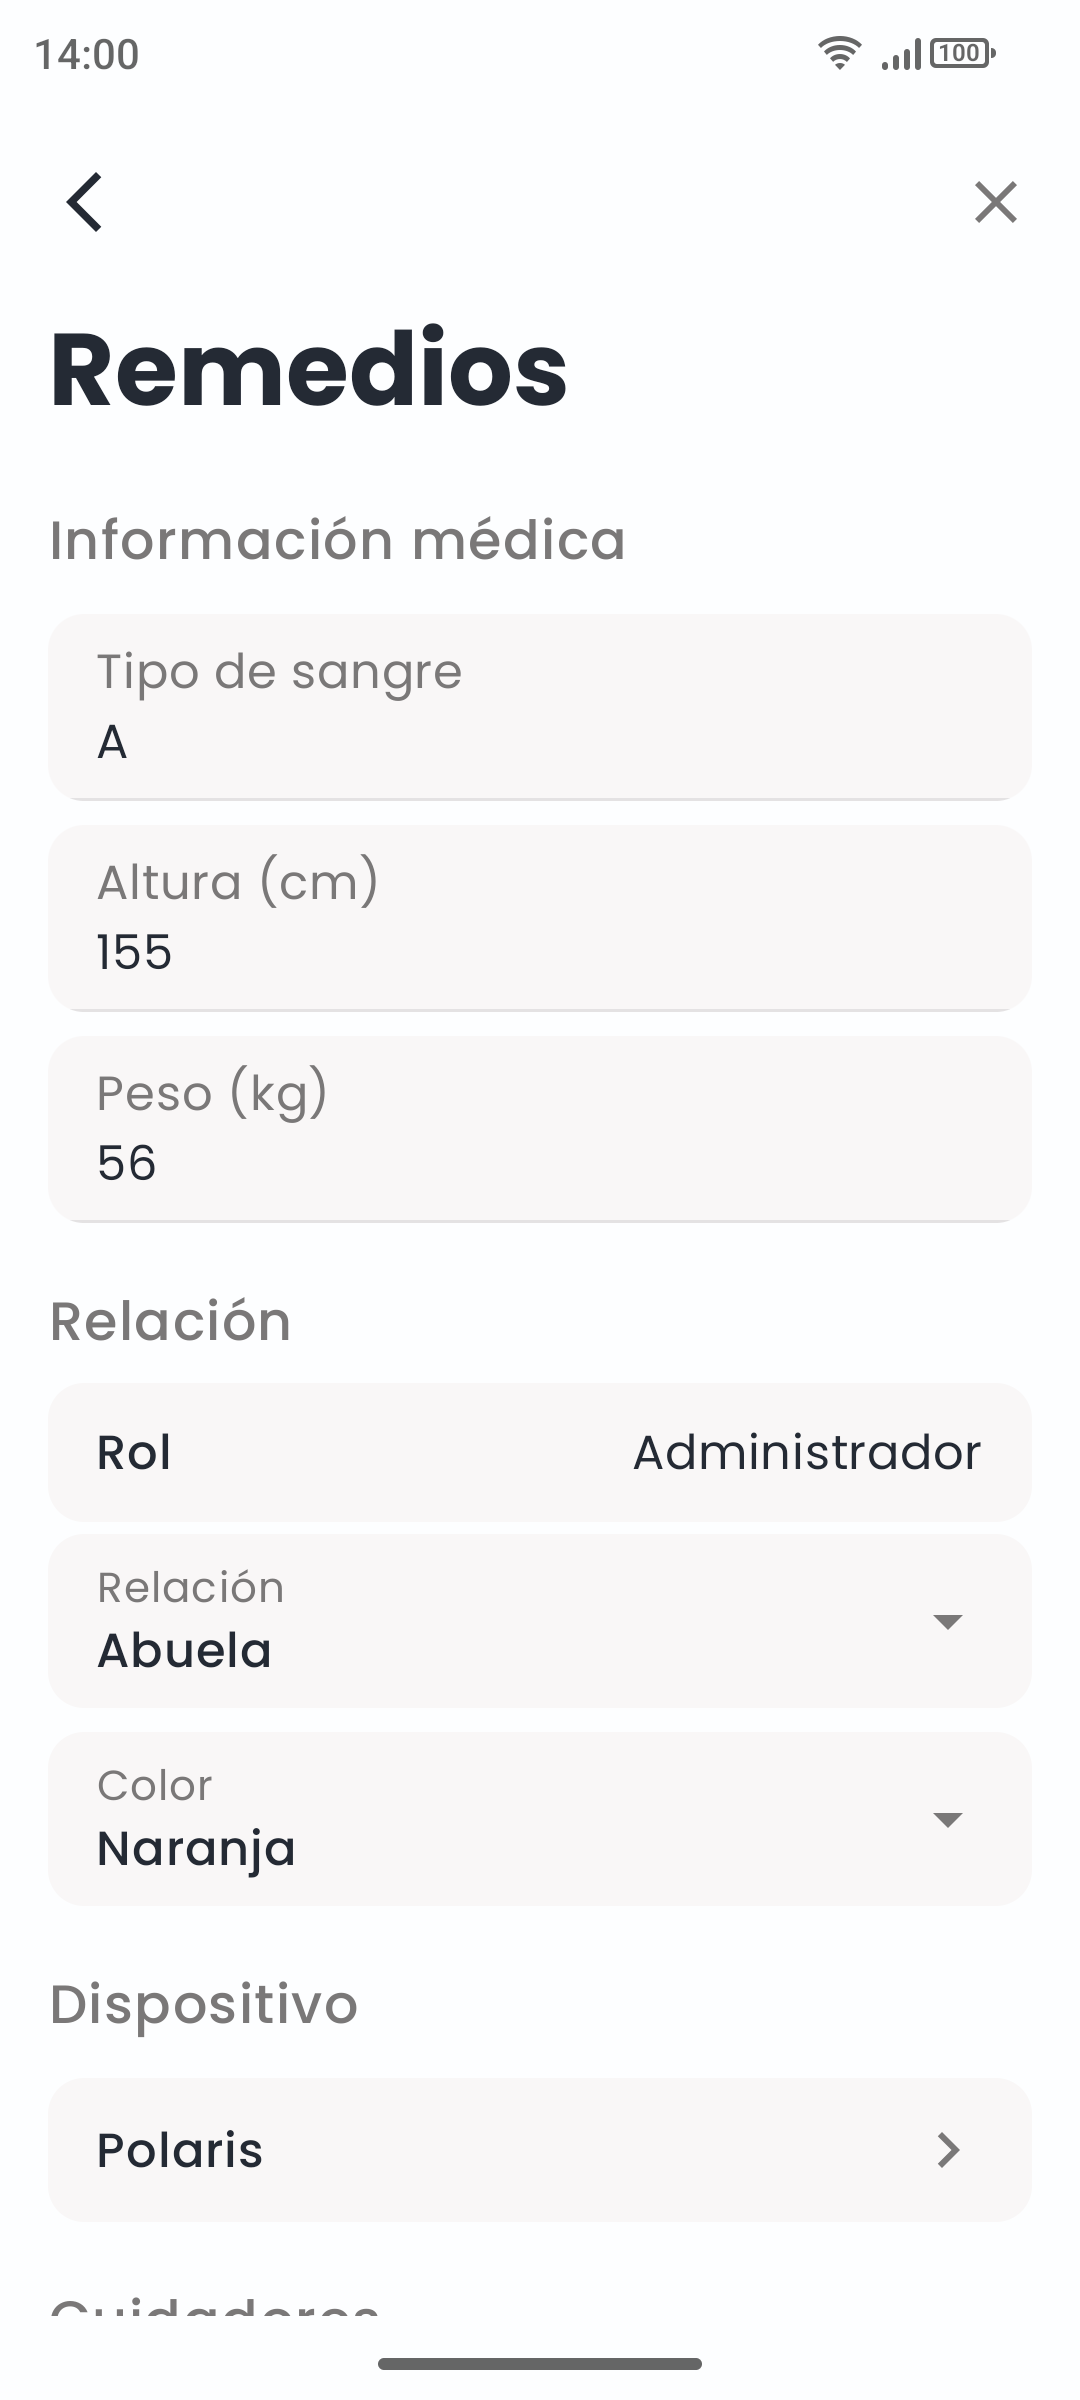
Task: Tap the Información médica section header
Action: [x=338, y=540]
